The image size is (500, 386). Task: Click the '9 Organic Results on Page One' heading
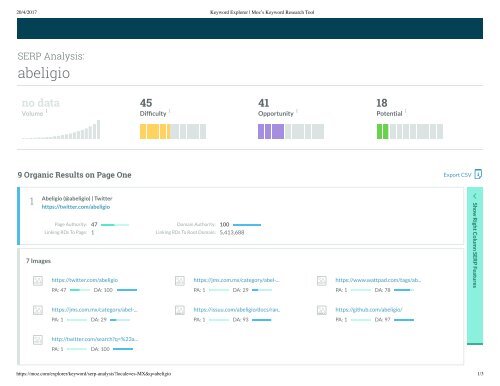pyautogui.click(x=74, y=175)
